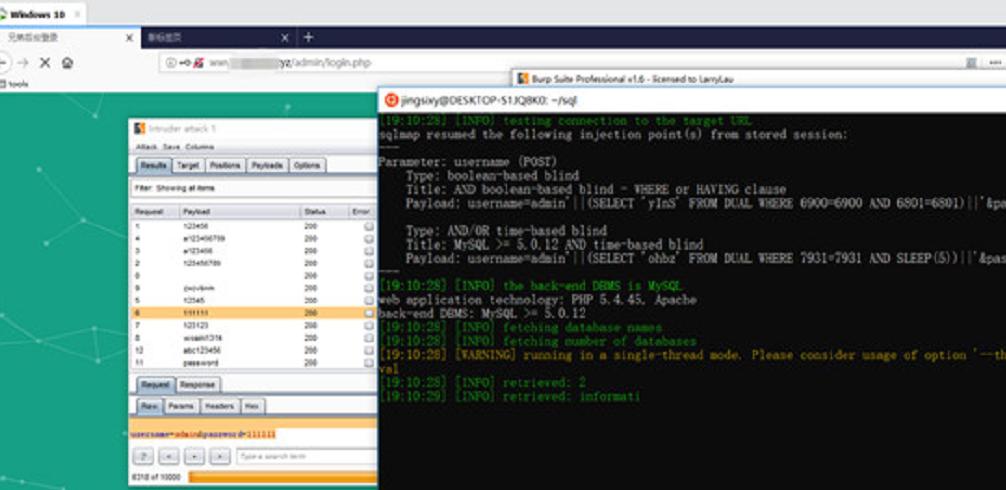Open a new browser tab with plus icon
The image size is (1006, 490).
tap(308, 37)
